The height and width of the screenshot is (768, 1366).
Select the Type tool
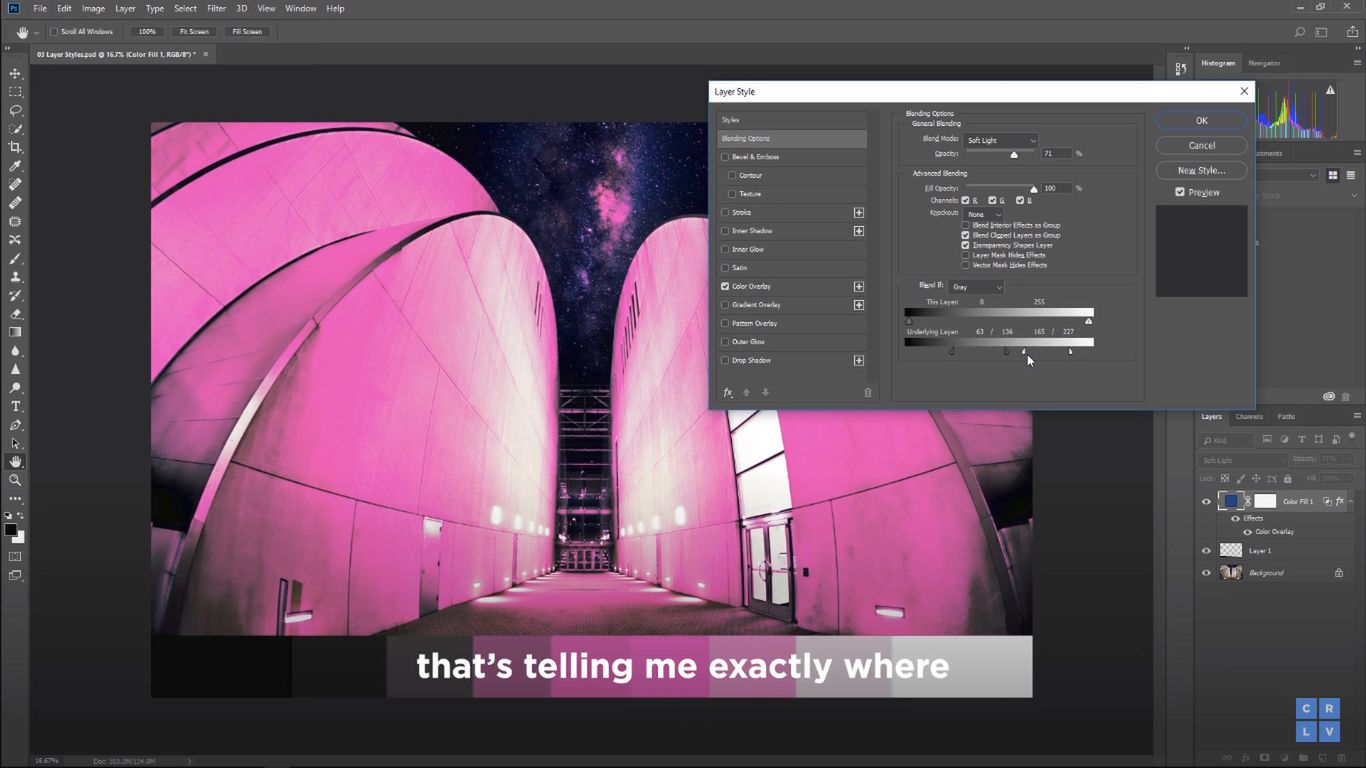[x=15, y=406]
